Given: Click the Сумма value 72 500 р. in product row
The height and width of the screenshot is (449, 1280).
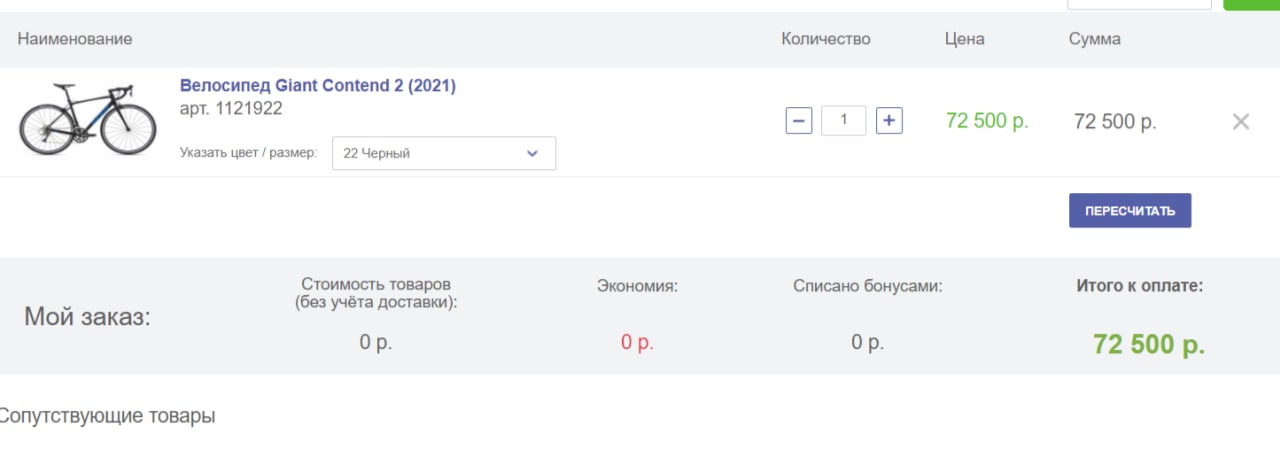Looking at the screenshot, I should [x=1115, y=122].
